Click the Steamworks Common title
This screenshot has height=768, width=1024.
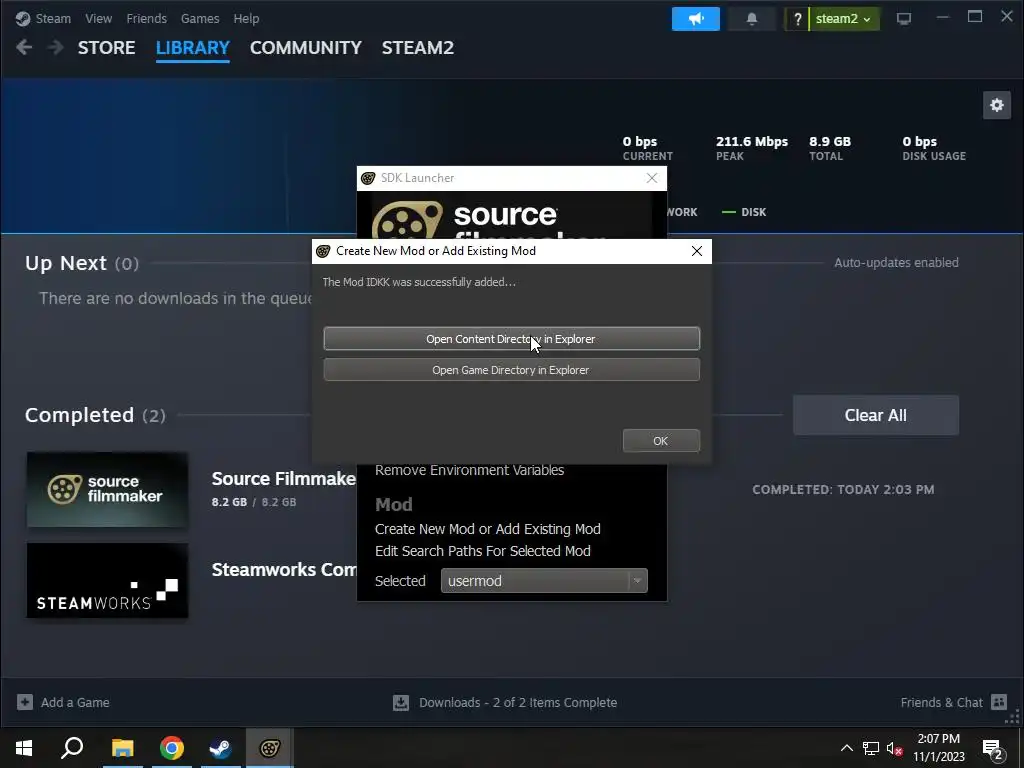point(284,569)
